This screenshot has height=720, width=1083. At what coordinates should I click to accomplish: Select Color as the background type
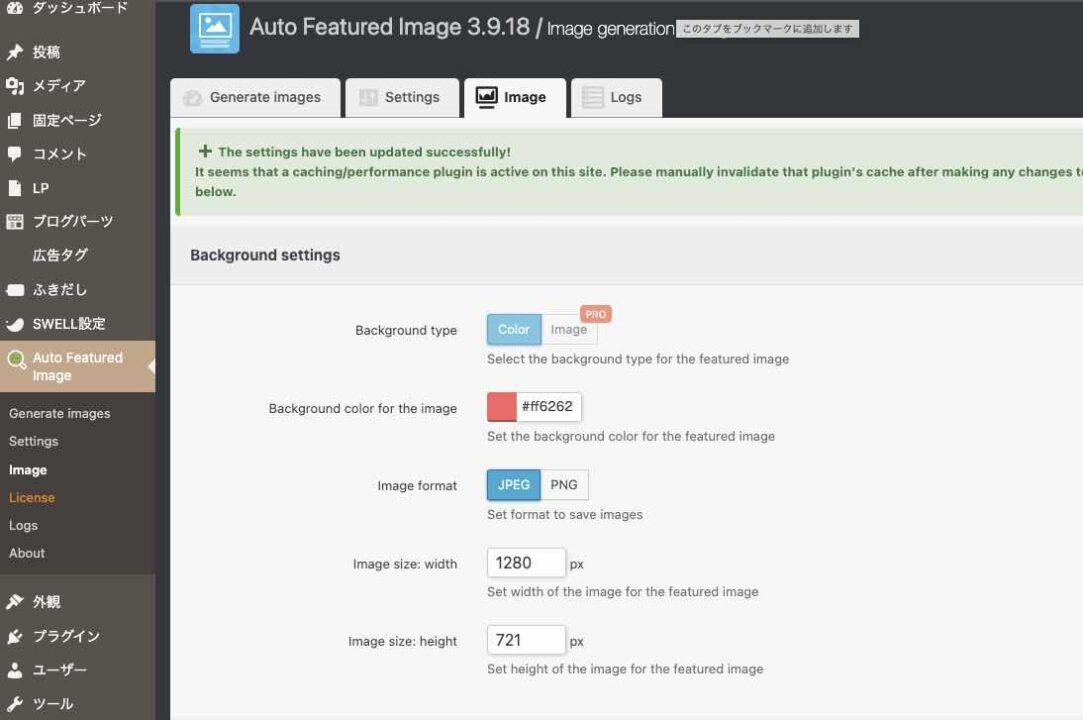tap(514, 330)
